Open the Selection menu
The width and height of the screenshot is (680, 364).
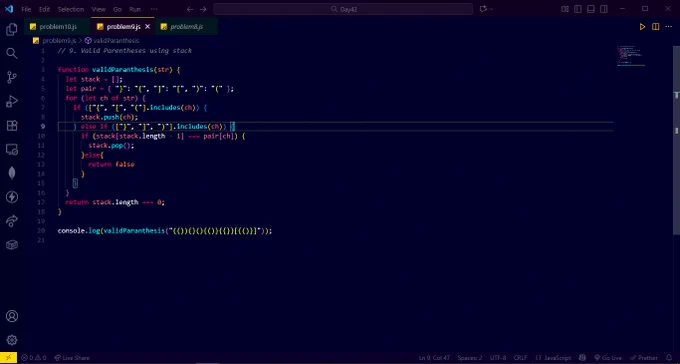click(x=71, y=9)
